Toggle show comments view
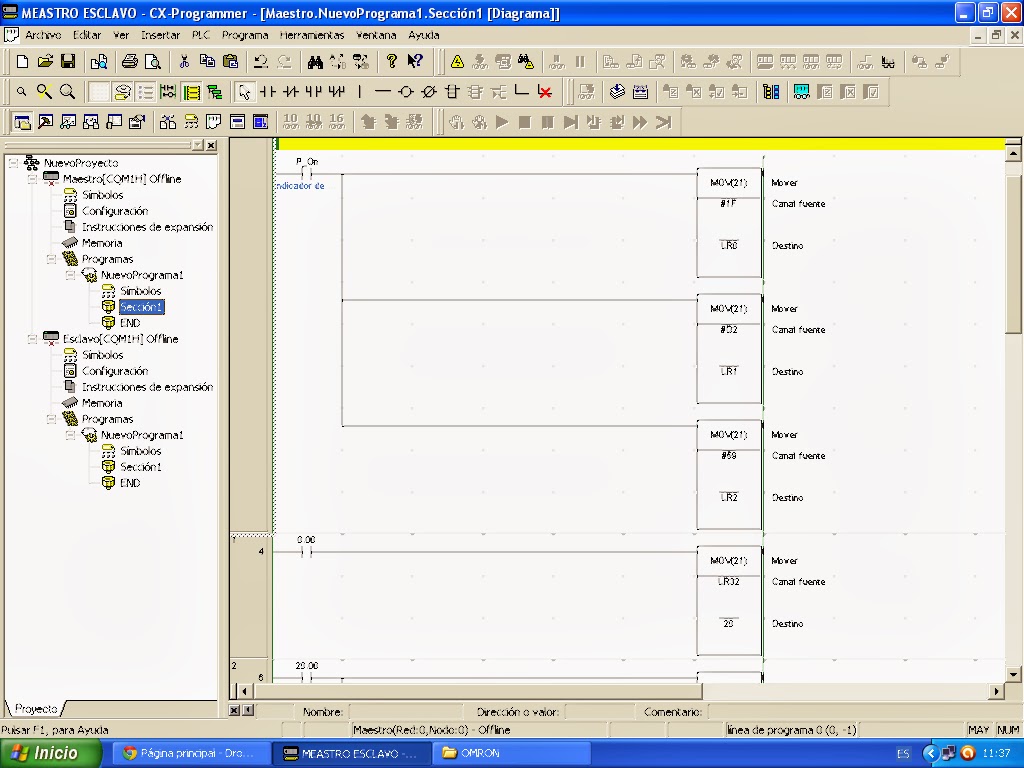Image resolution: width=1024 pixels, height=768 pixels. pyautogui.click(x=121, y=92)
